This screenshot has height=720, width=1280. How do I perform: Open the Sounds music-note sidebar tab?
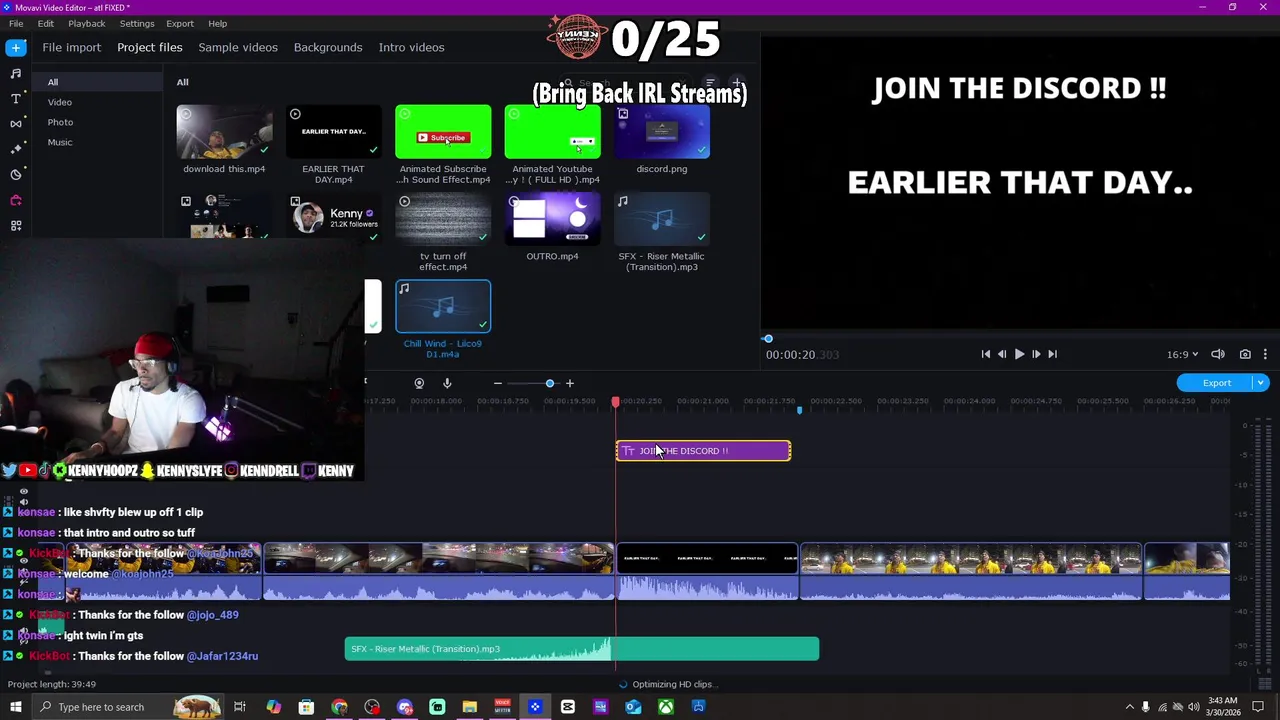click(16, 73)
